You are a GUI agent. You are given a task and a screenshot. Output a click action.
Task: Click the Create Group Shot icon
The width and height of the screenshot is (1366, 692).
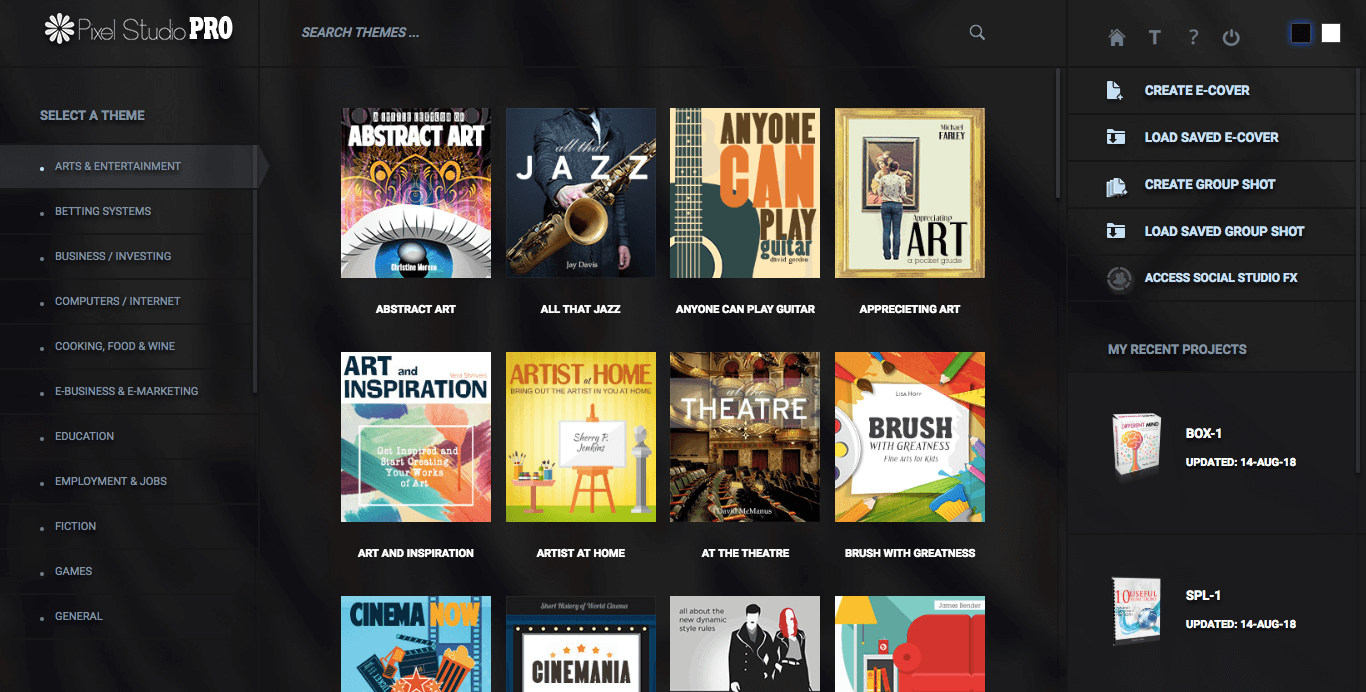tap(1116, 185)
